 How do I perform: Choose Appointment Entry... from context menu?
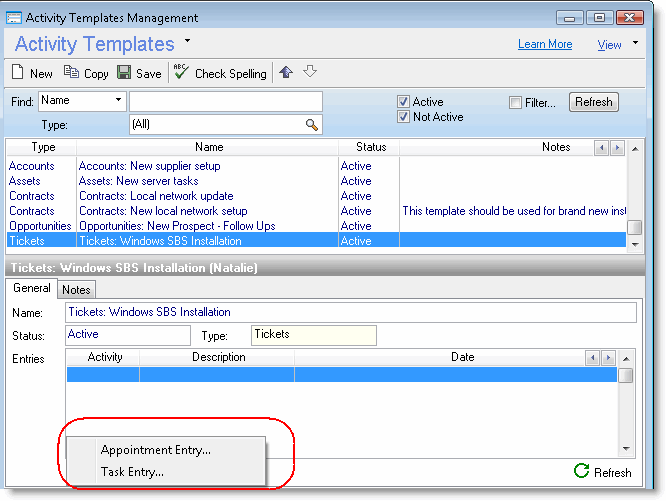(x=156, y=450)
